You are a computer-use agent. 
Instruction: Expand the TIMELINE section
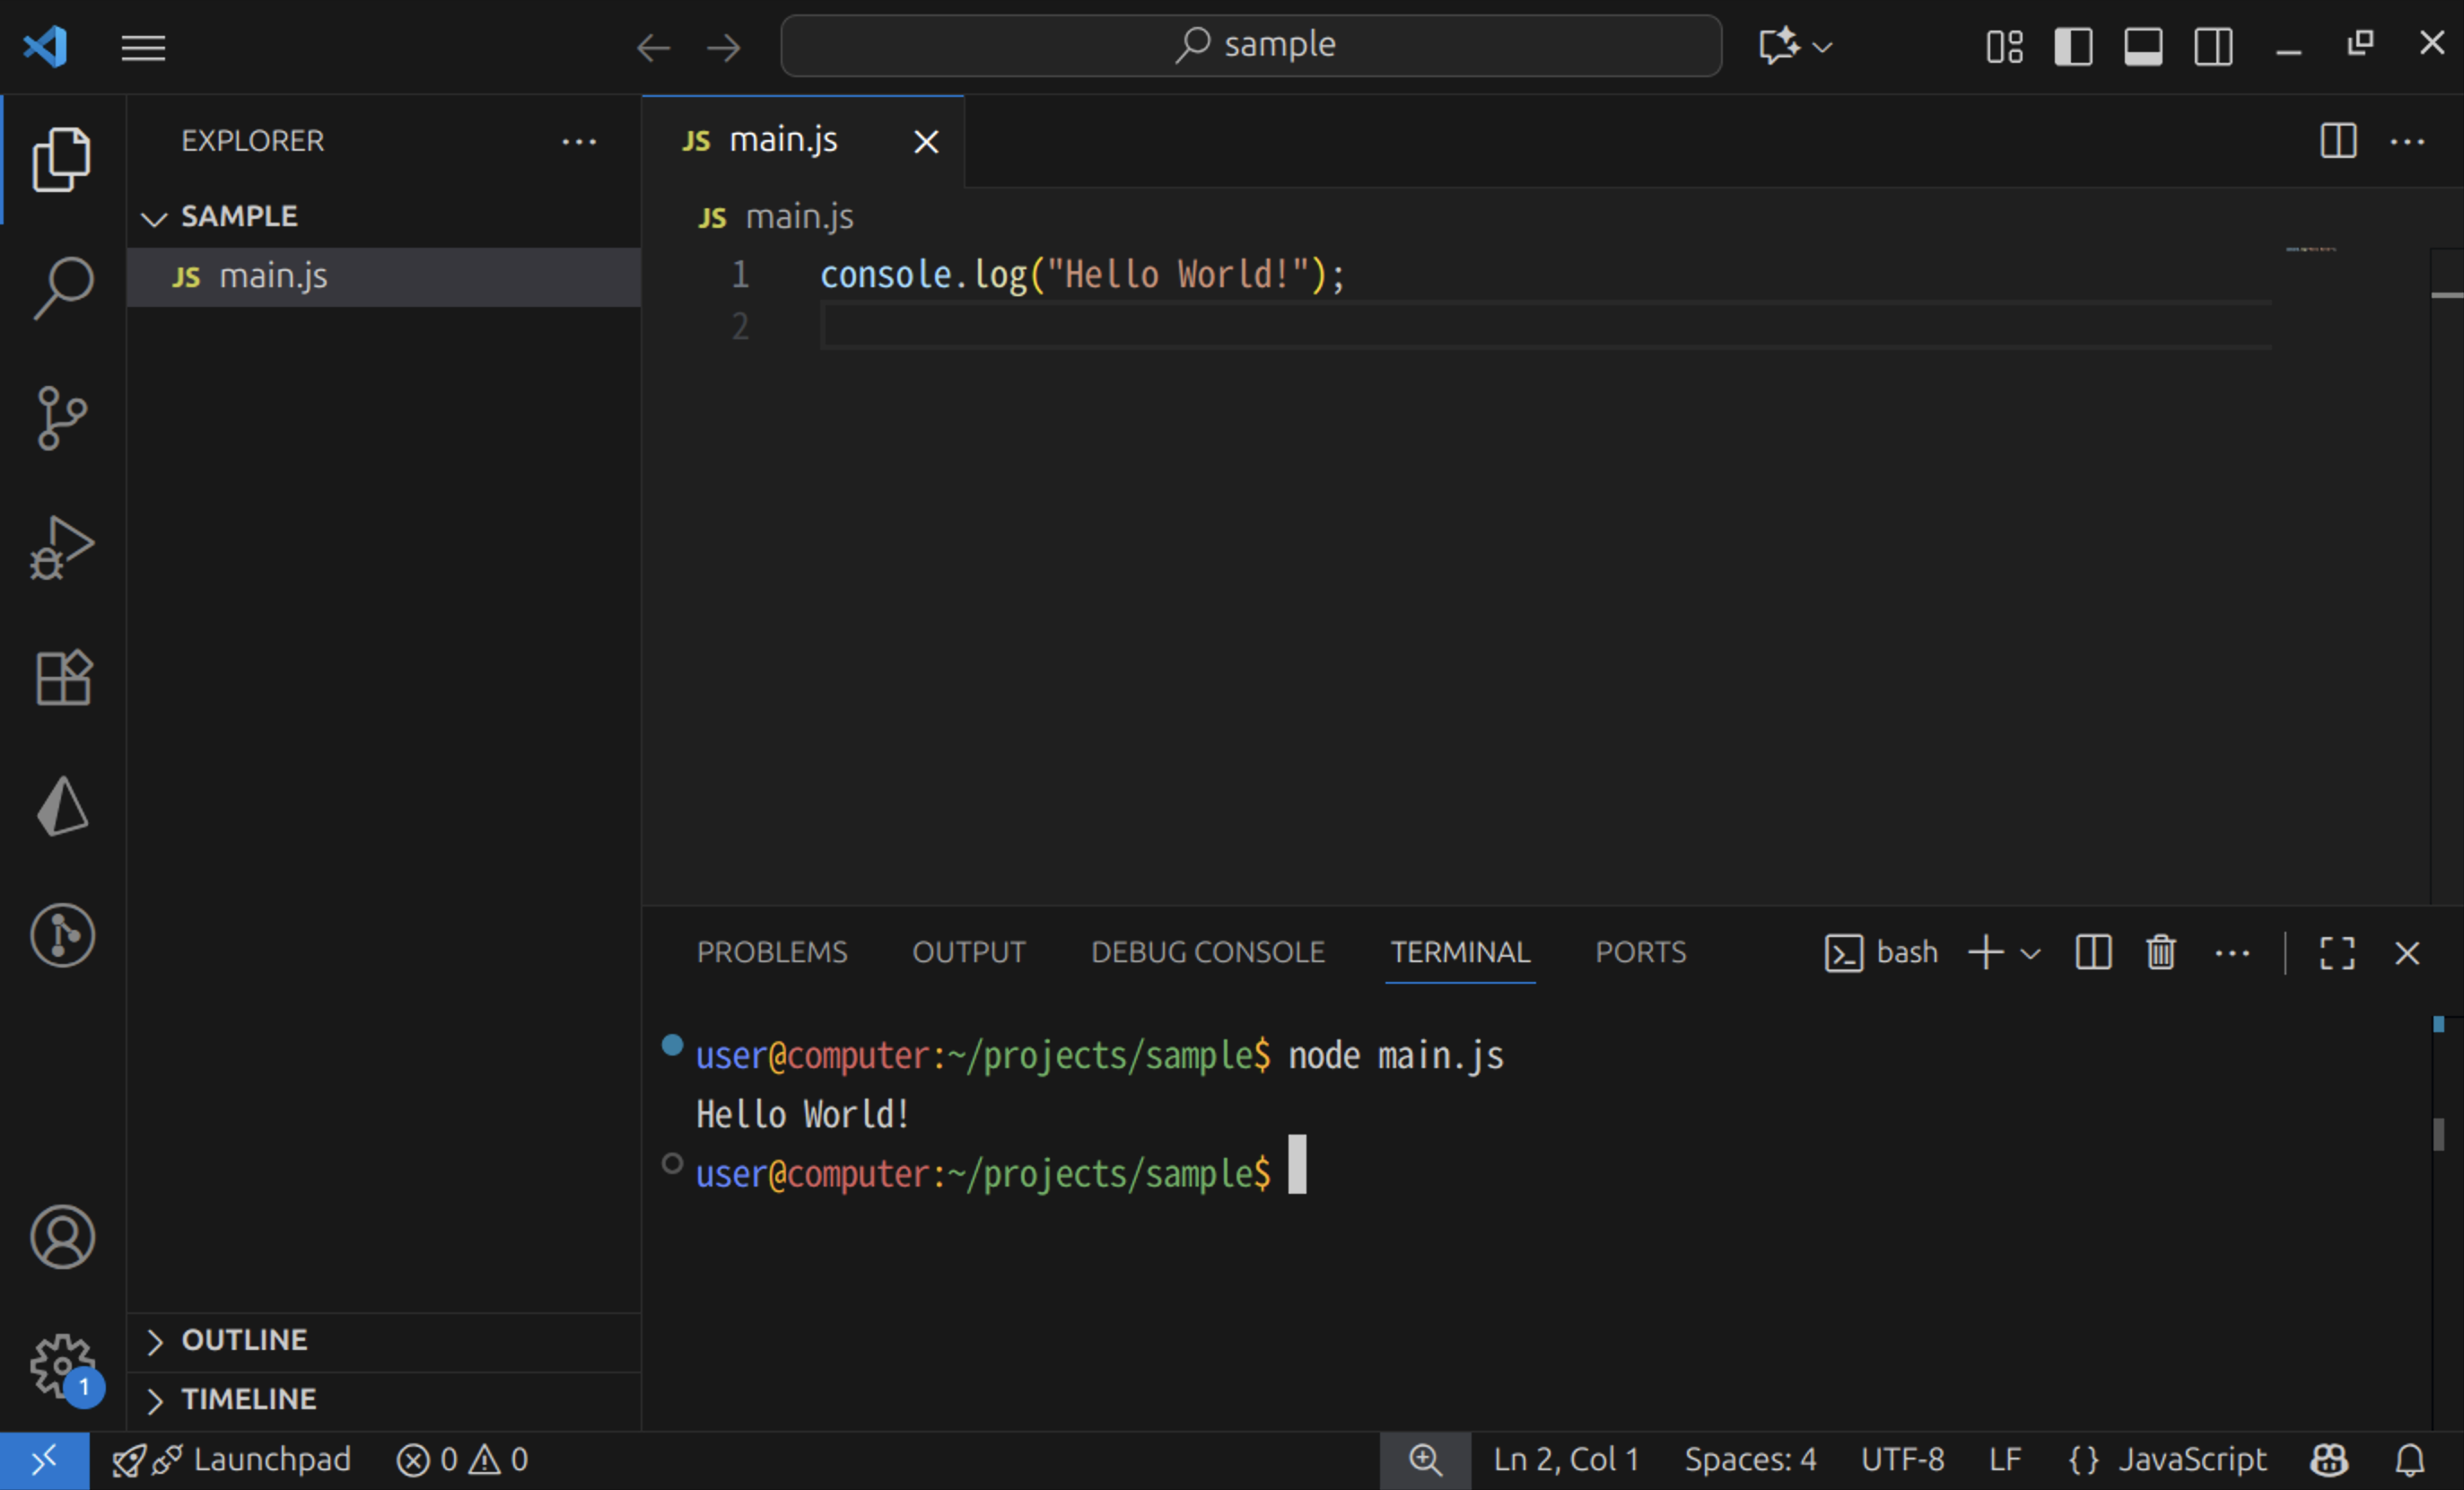click(x=248, y=1399)
